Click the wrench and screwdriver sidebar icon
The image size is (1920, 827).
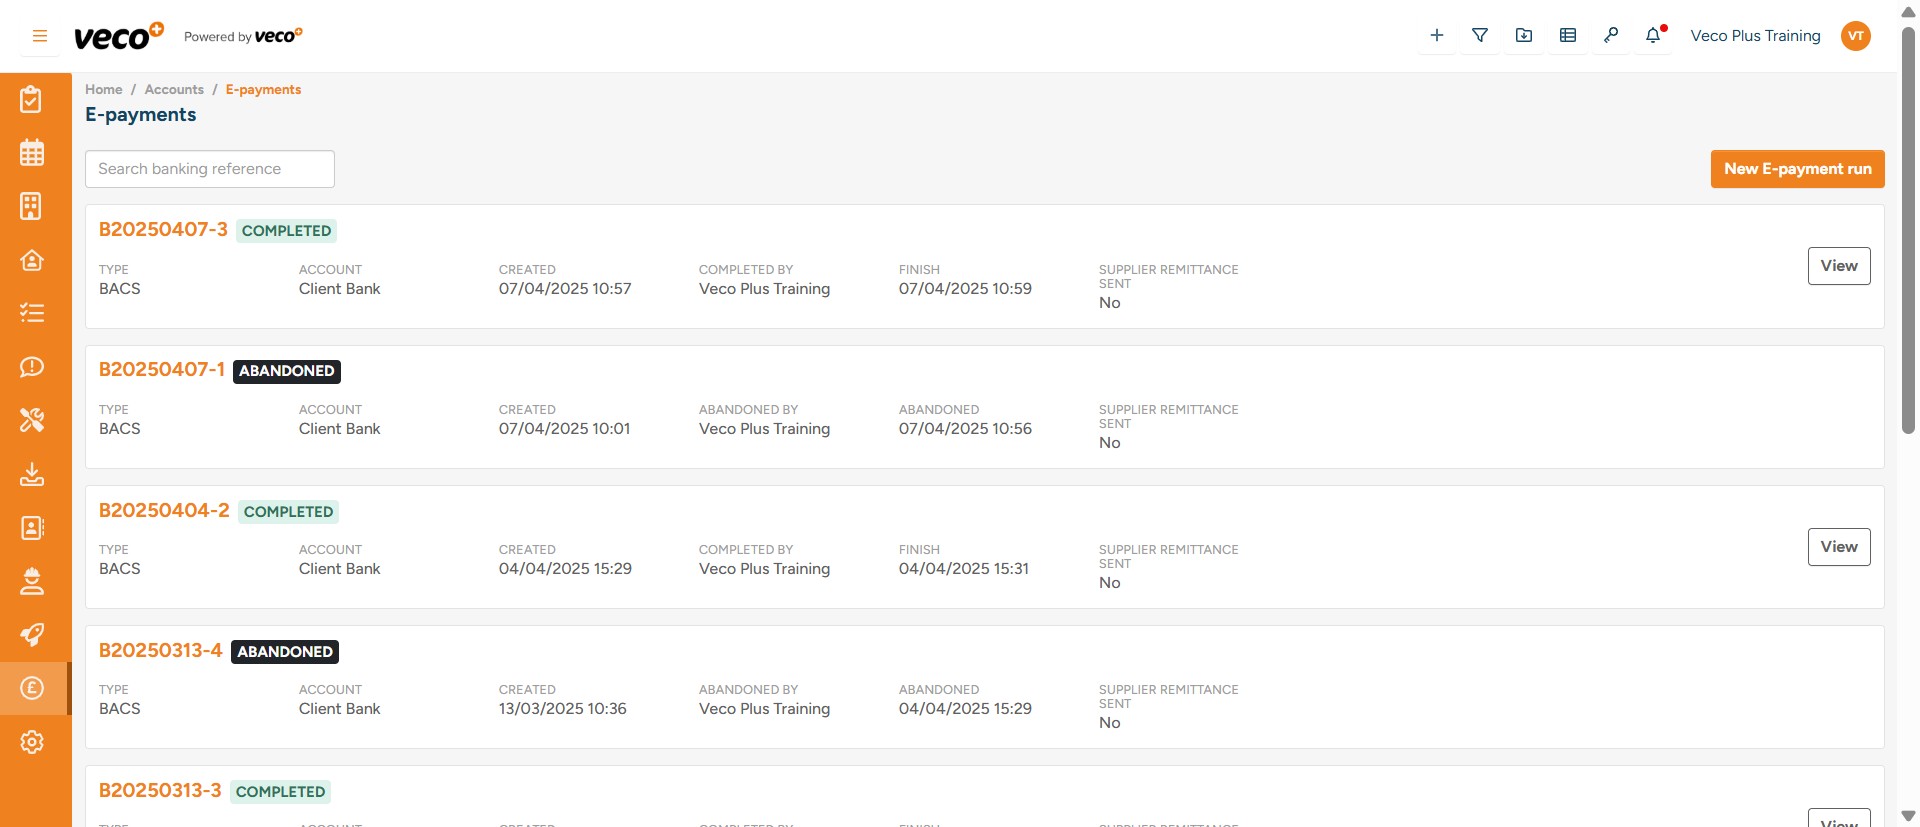click(x=32, y=420)
